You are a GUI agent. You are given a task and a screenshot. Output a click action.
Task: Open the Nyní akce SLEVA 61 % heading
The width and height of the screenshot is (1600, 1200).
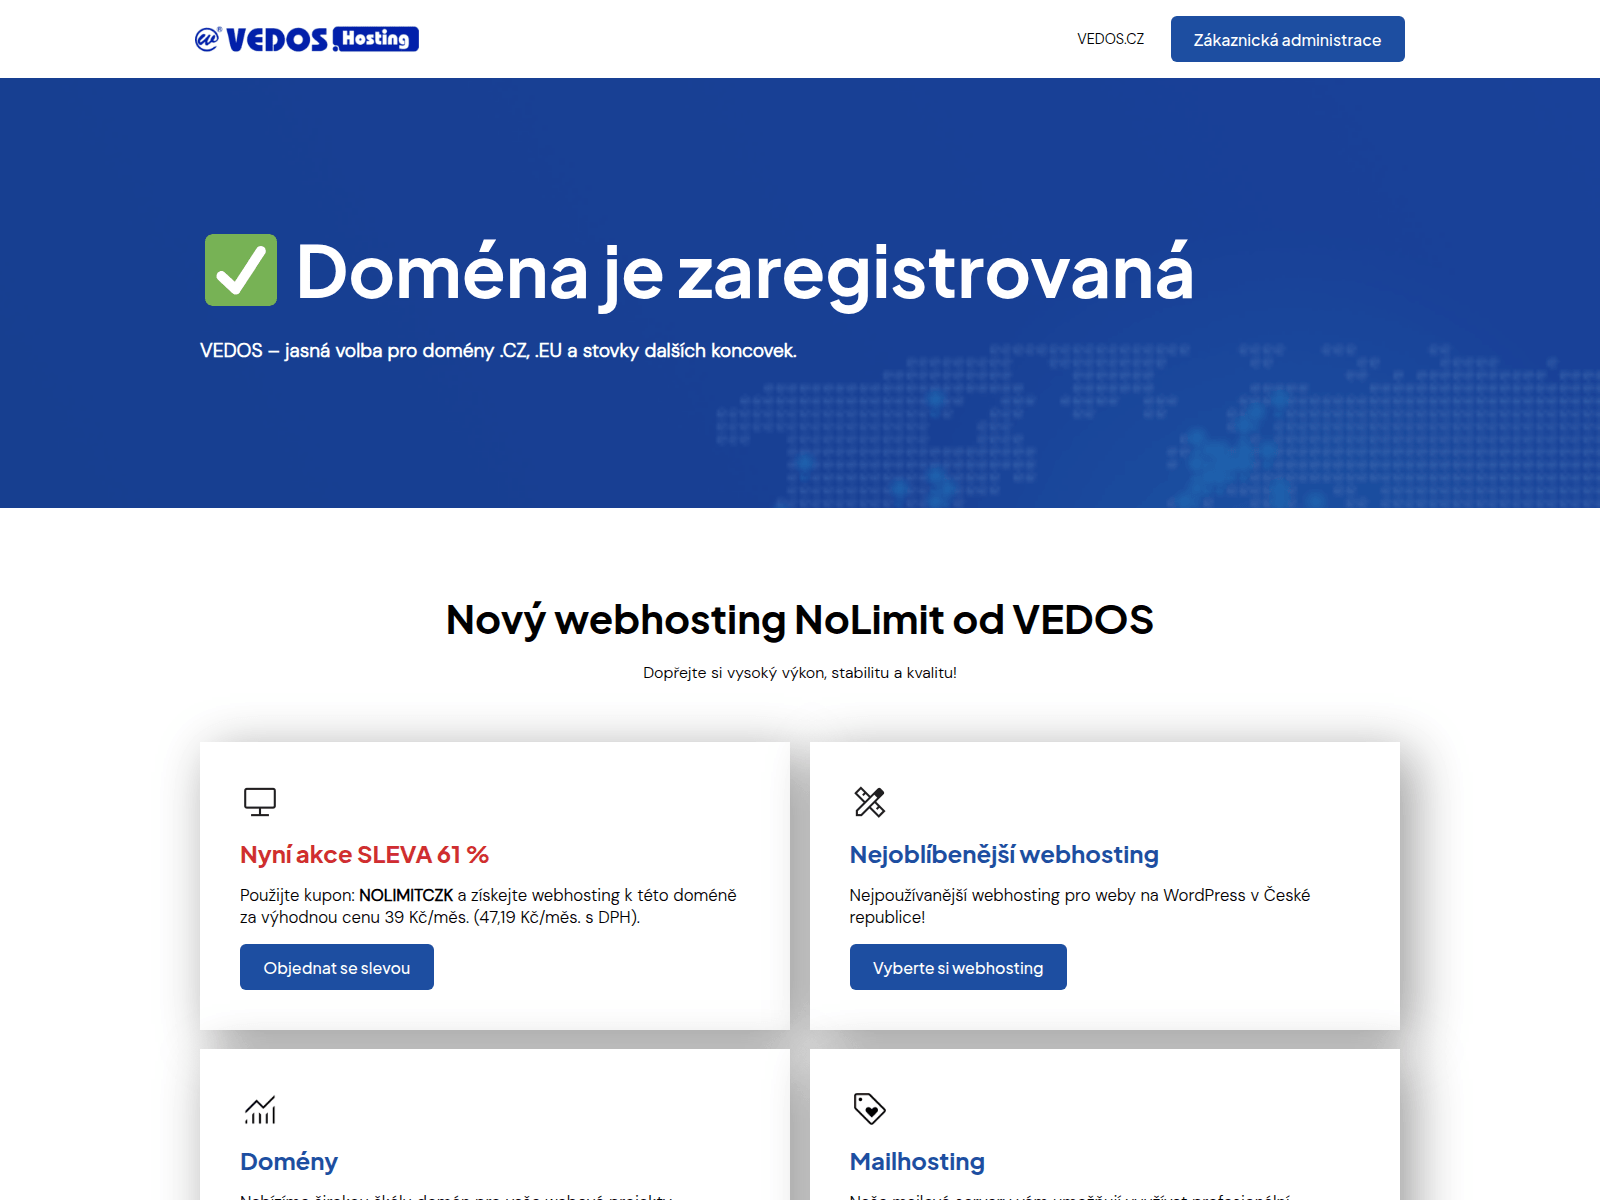(x=364, y=855)
